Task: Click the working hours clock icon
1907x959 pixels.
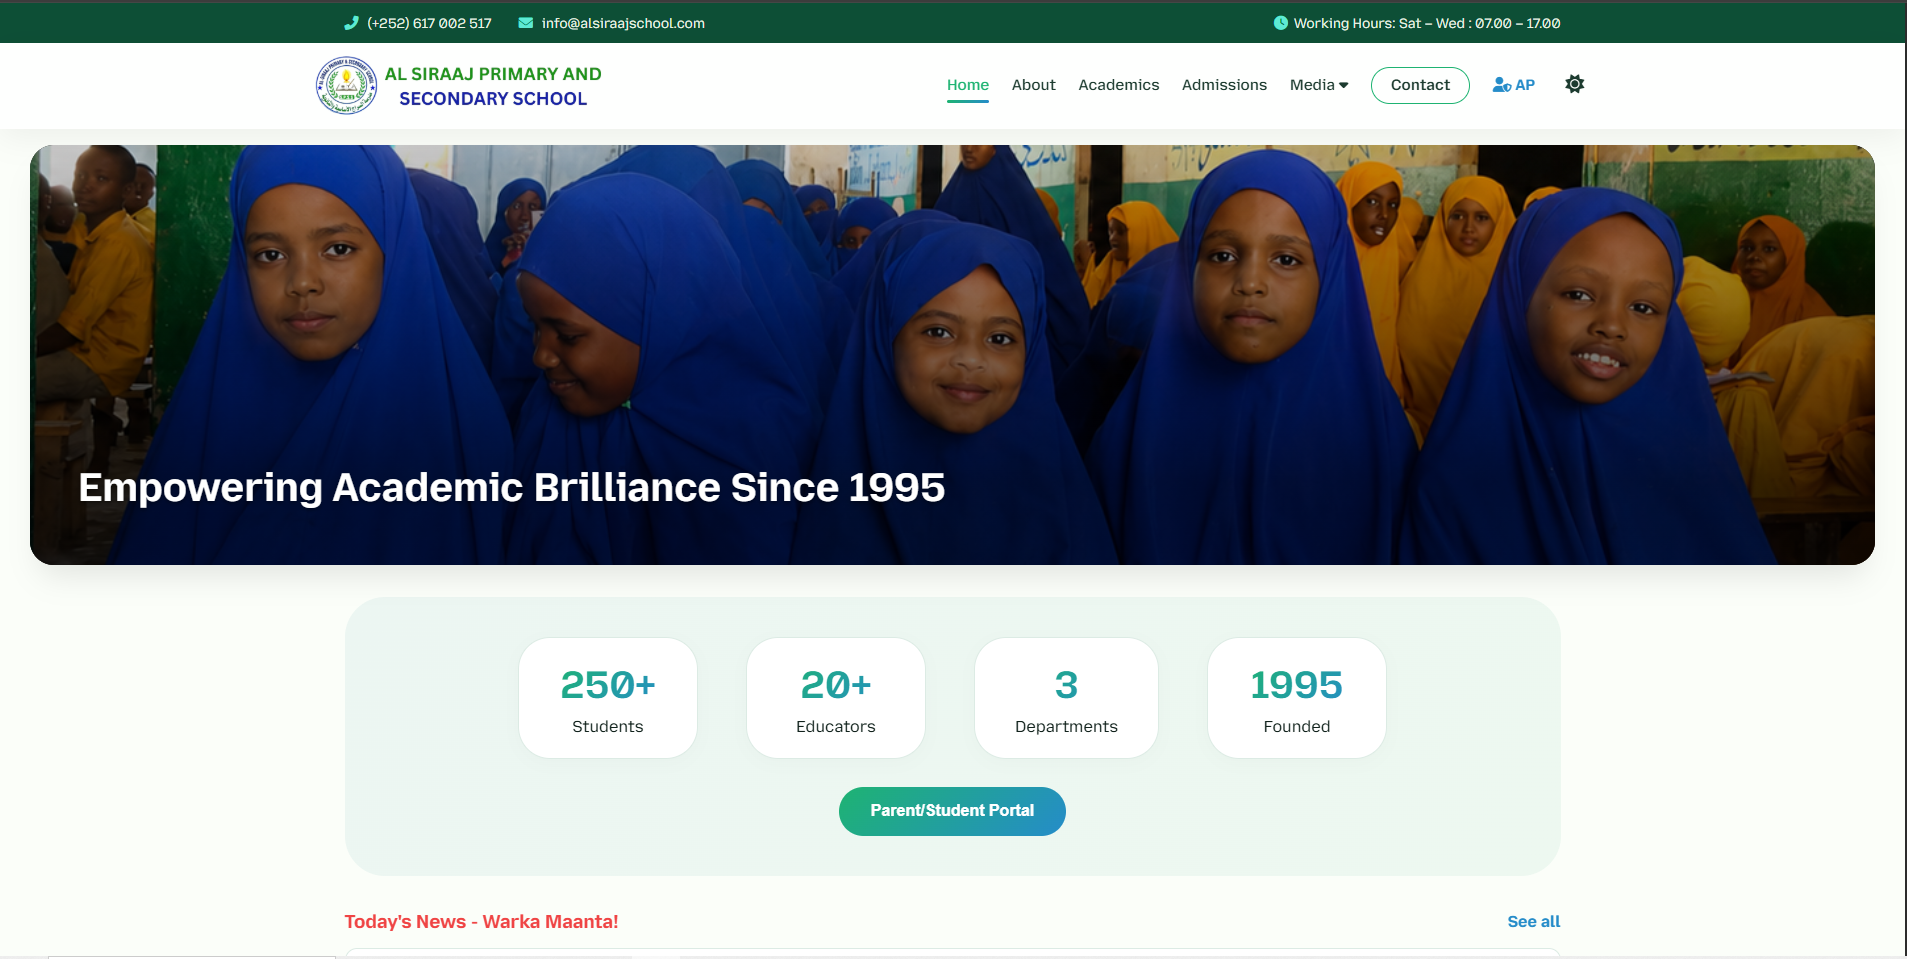Action: click(x=1280, y=23)
